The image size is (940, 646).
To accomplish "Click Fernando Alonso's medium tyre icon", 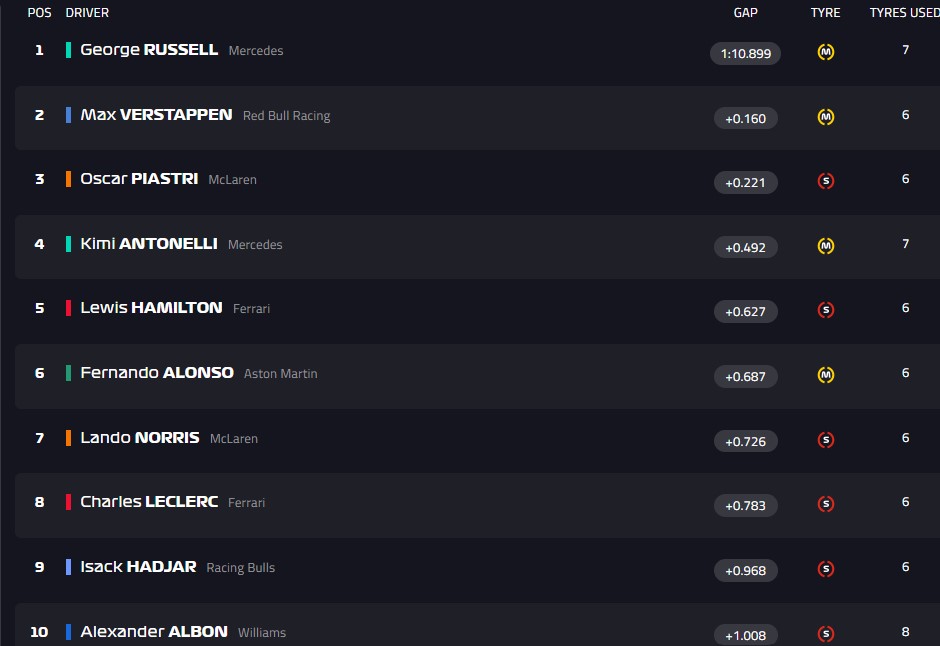I will tap(826, 375).
